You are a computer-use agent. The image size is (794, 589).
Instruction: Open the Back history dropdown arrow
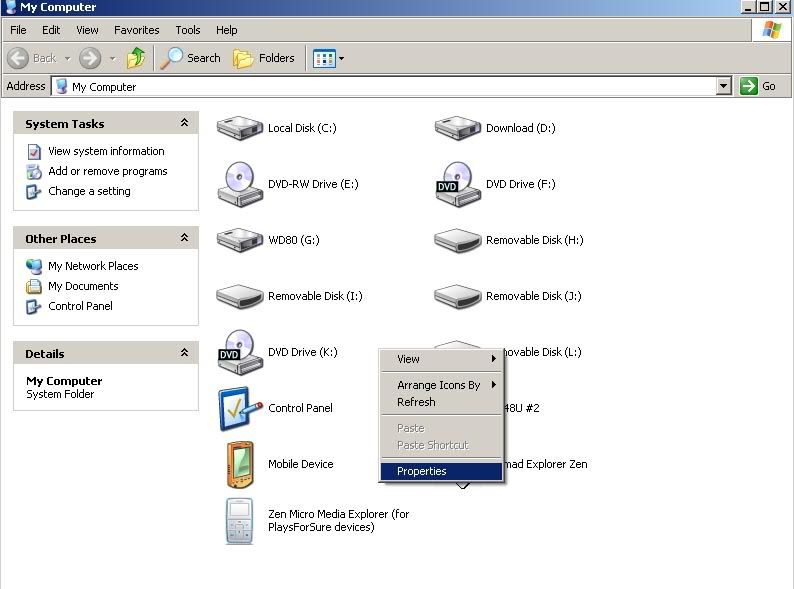click(67, 59)
